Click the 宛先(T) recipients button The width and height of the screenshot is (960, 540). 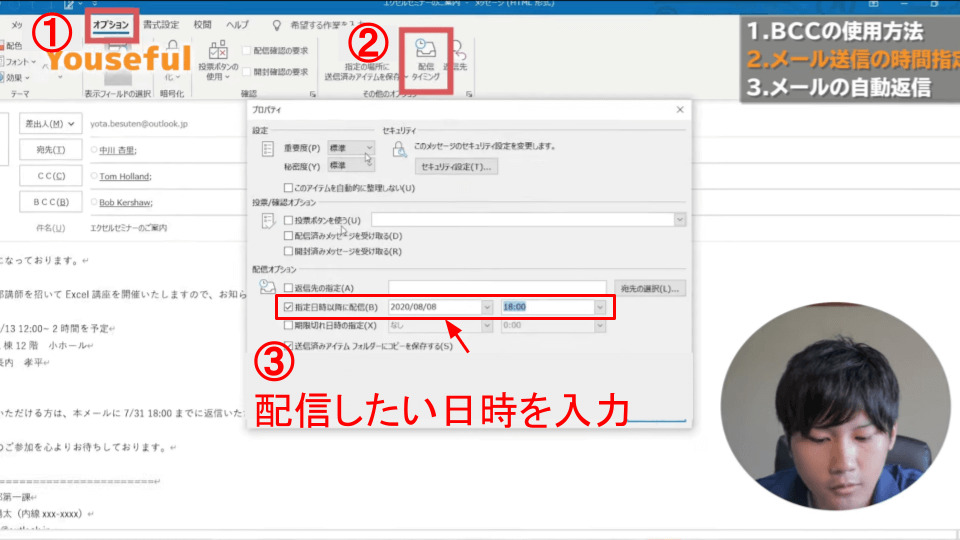point(50,150)
